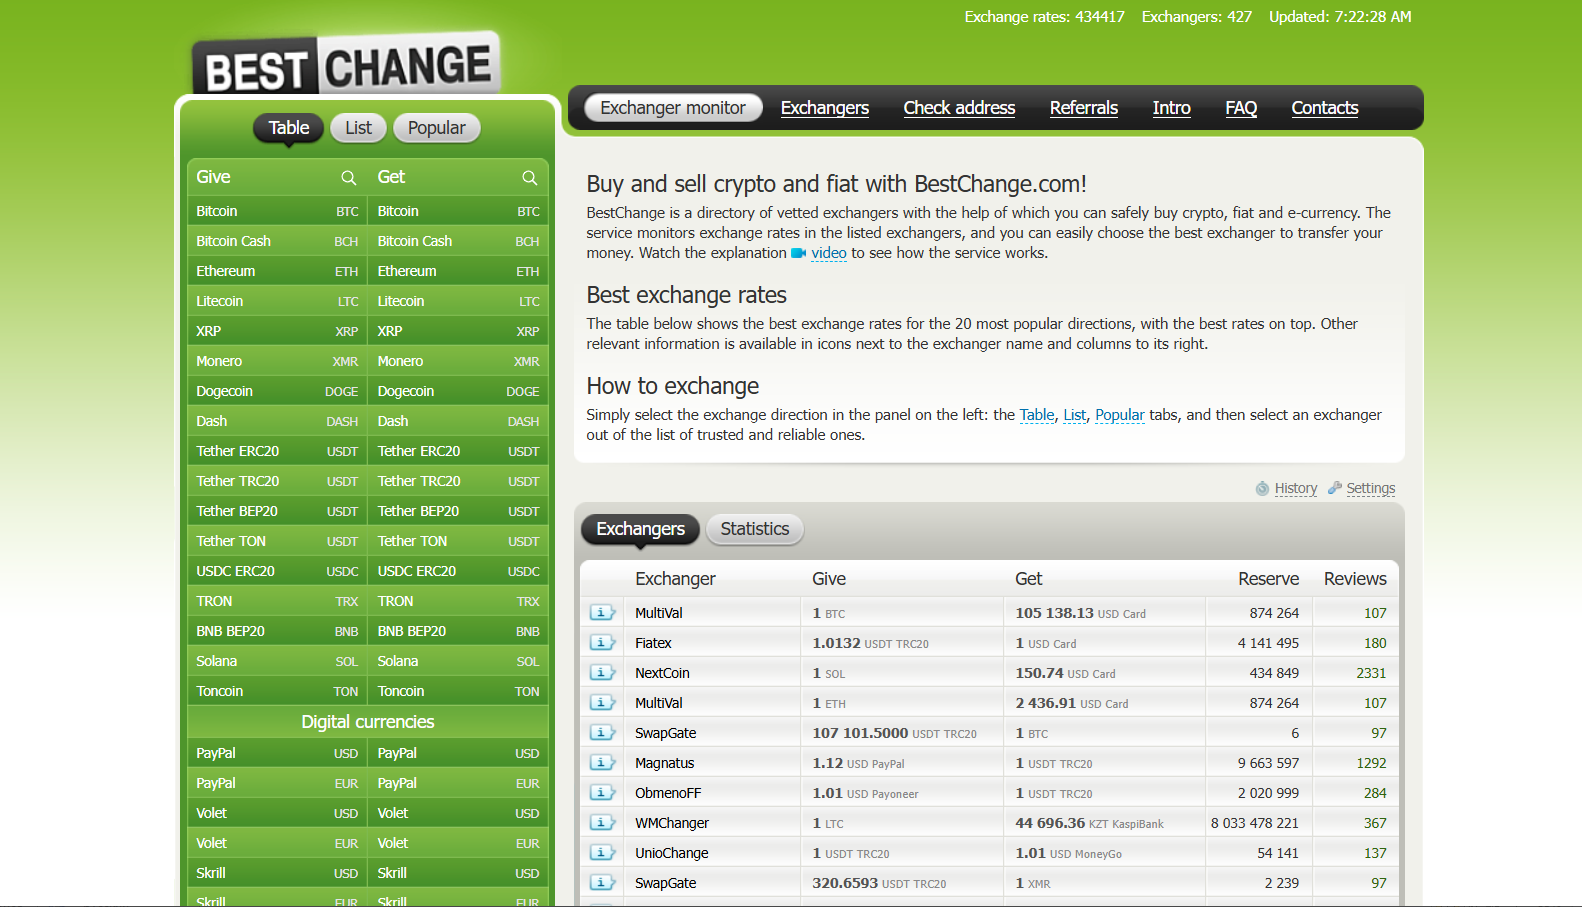Viewport: 1582px width, 907px height.
Task: Select Volet EUR in the Give column
Action: (277, 843)
